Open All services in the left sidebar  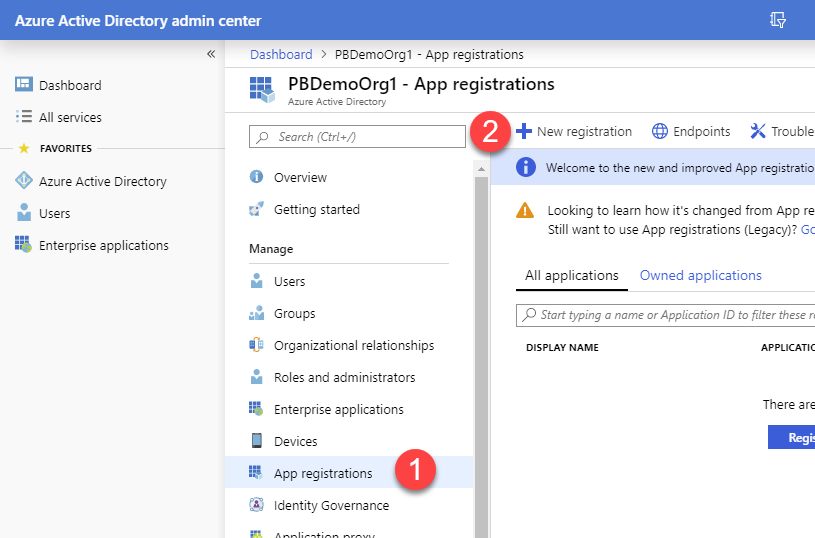tap(70, 117)
